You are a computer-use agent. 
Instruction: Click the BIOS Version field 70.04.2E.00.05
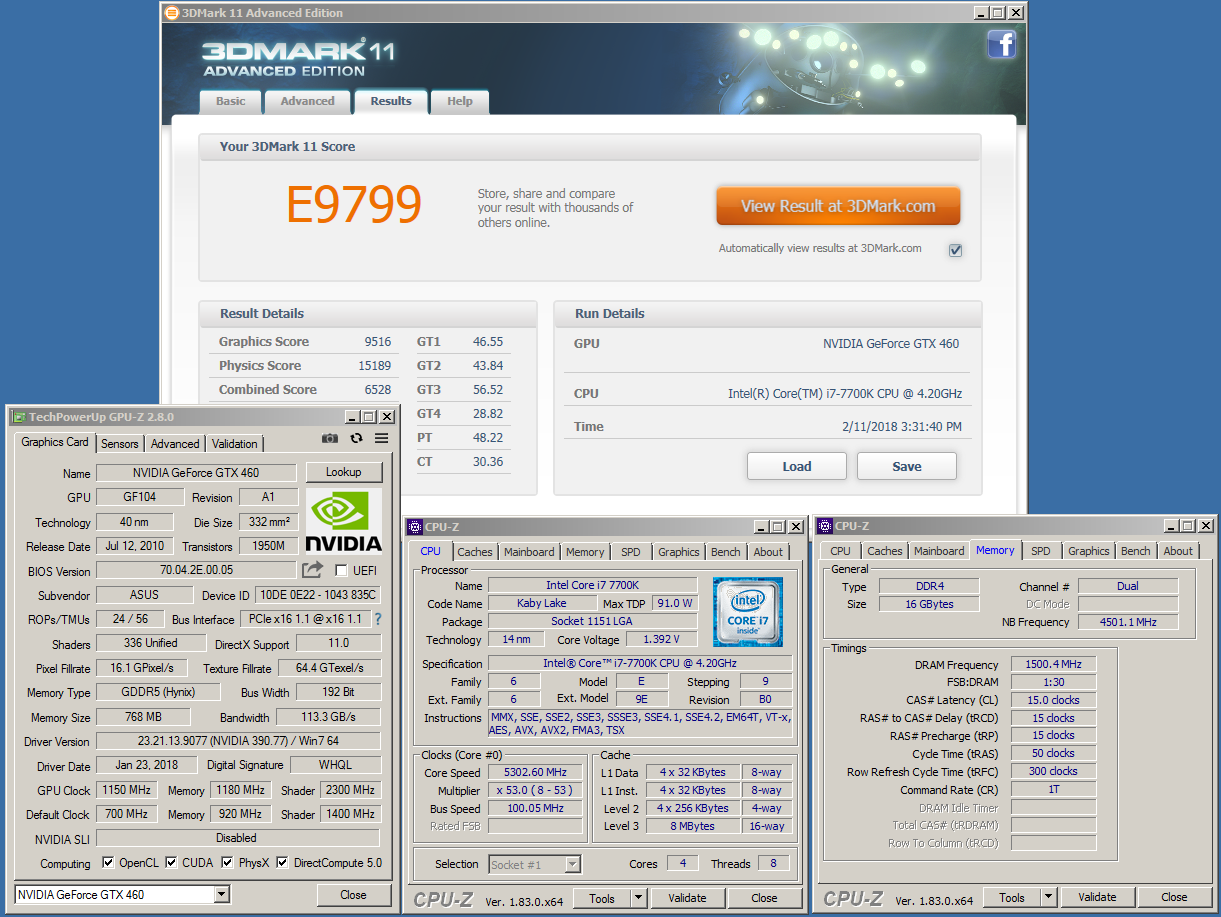pos(197,570)
